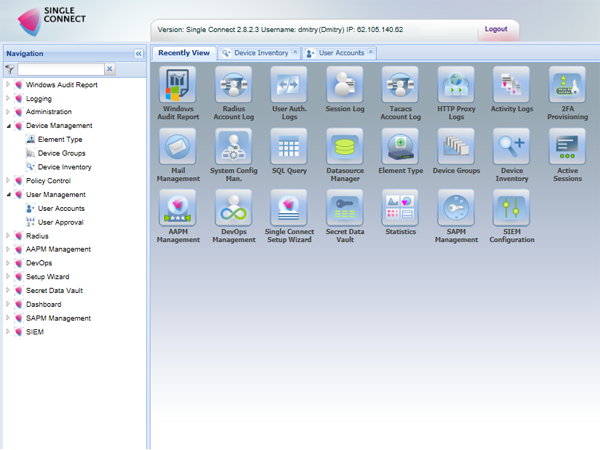
Task: Click the navigation filter text field
Action: tap(60, 70)
